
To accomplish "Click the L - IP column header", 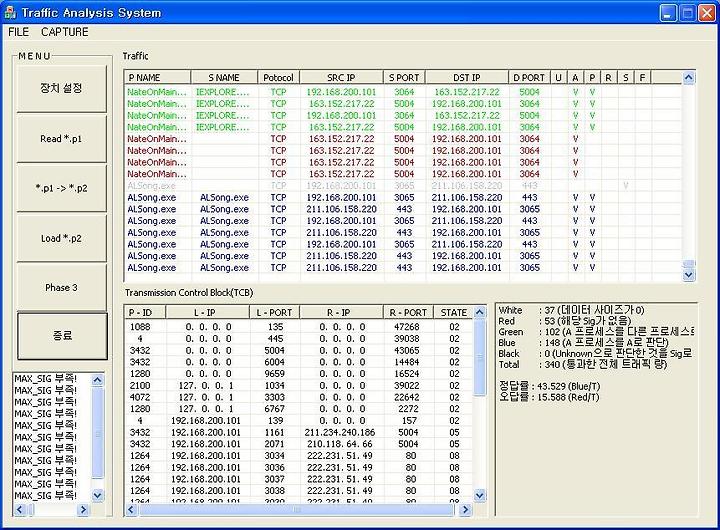I will [208, 312].
